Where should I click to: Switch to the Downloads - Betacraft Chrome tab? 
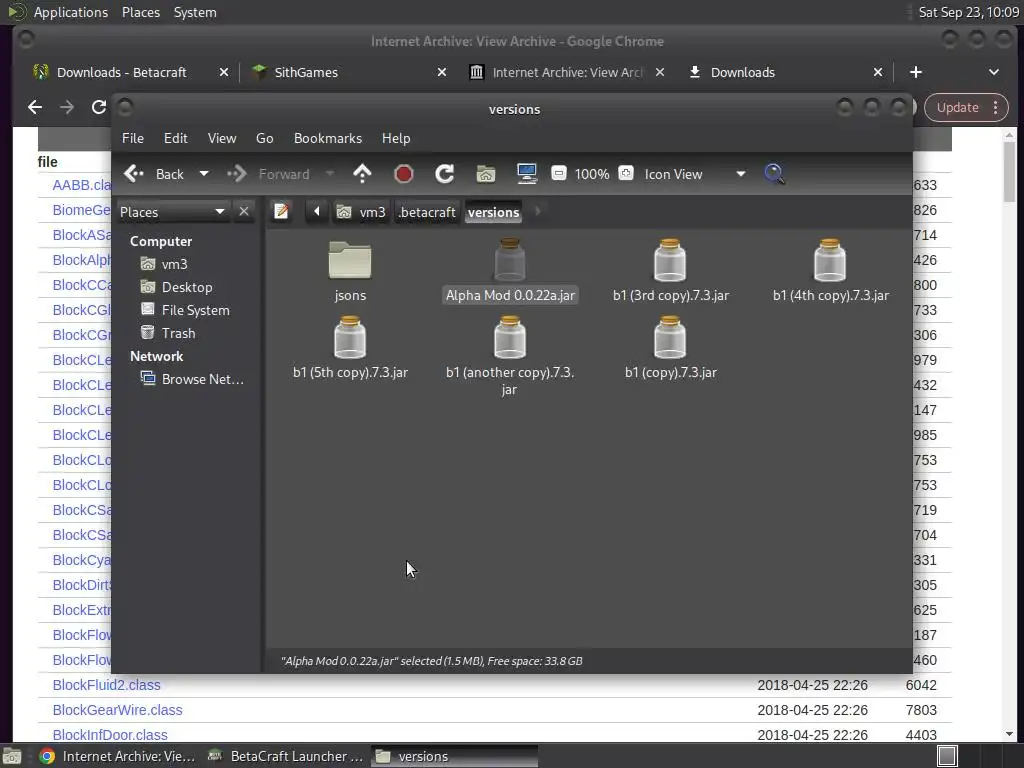[121, 72]
